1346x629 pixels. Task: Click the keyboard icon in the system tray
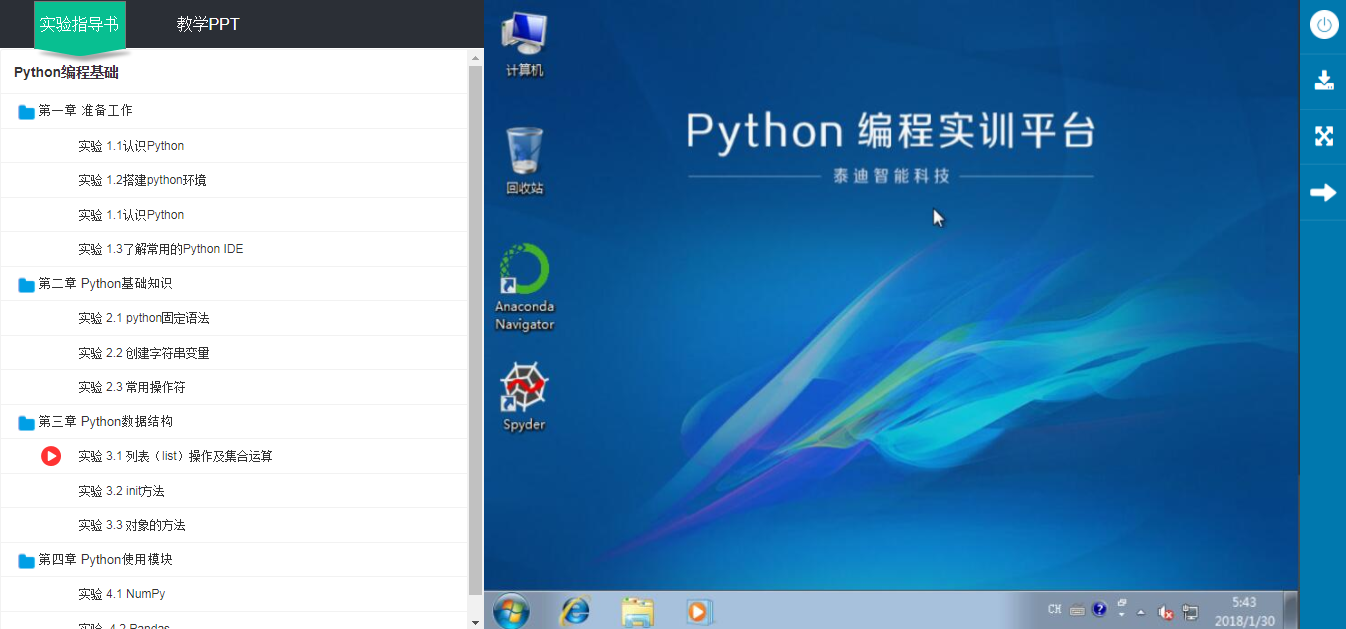(x=1077, y=610)
